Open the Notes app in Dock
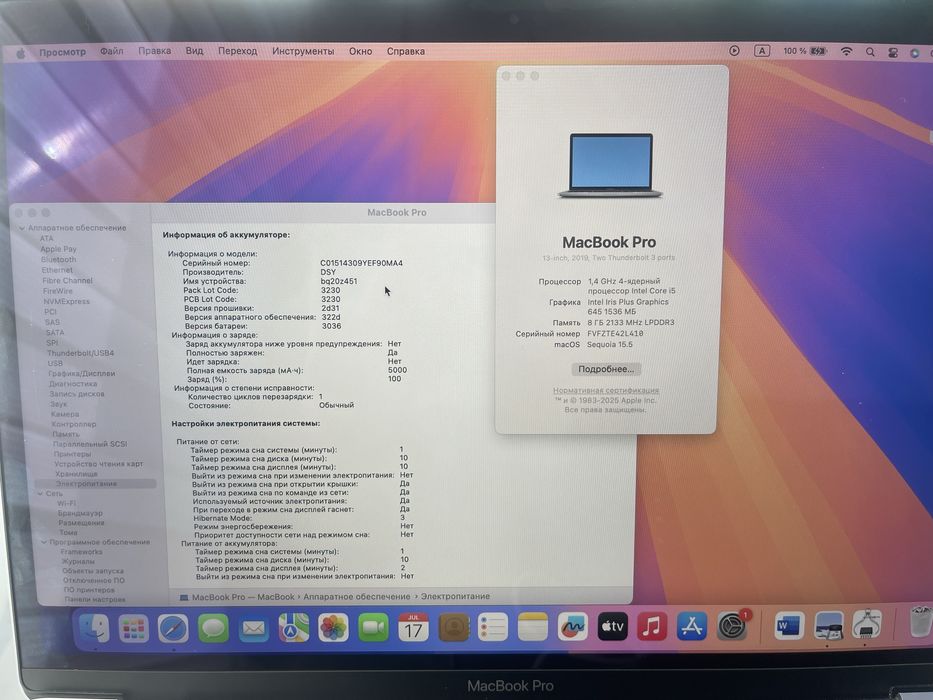The width and height of the screenshot is (933, 700). [533, 627]
